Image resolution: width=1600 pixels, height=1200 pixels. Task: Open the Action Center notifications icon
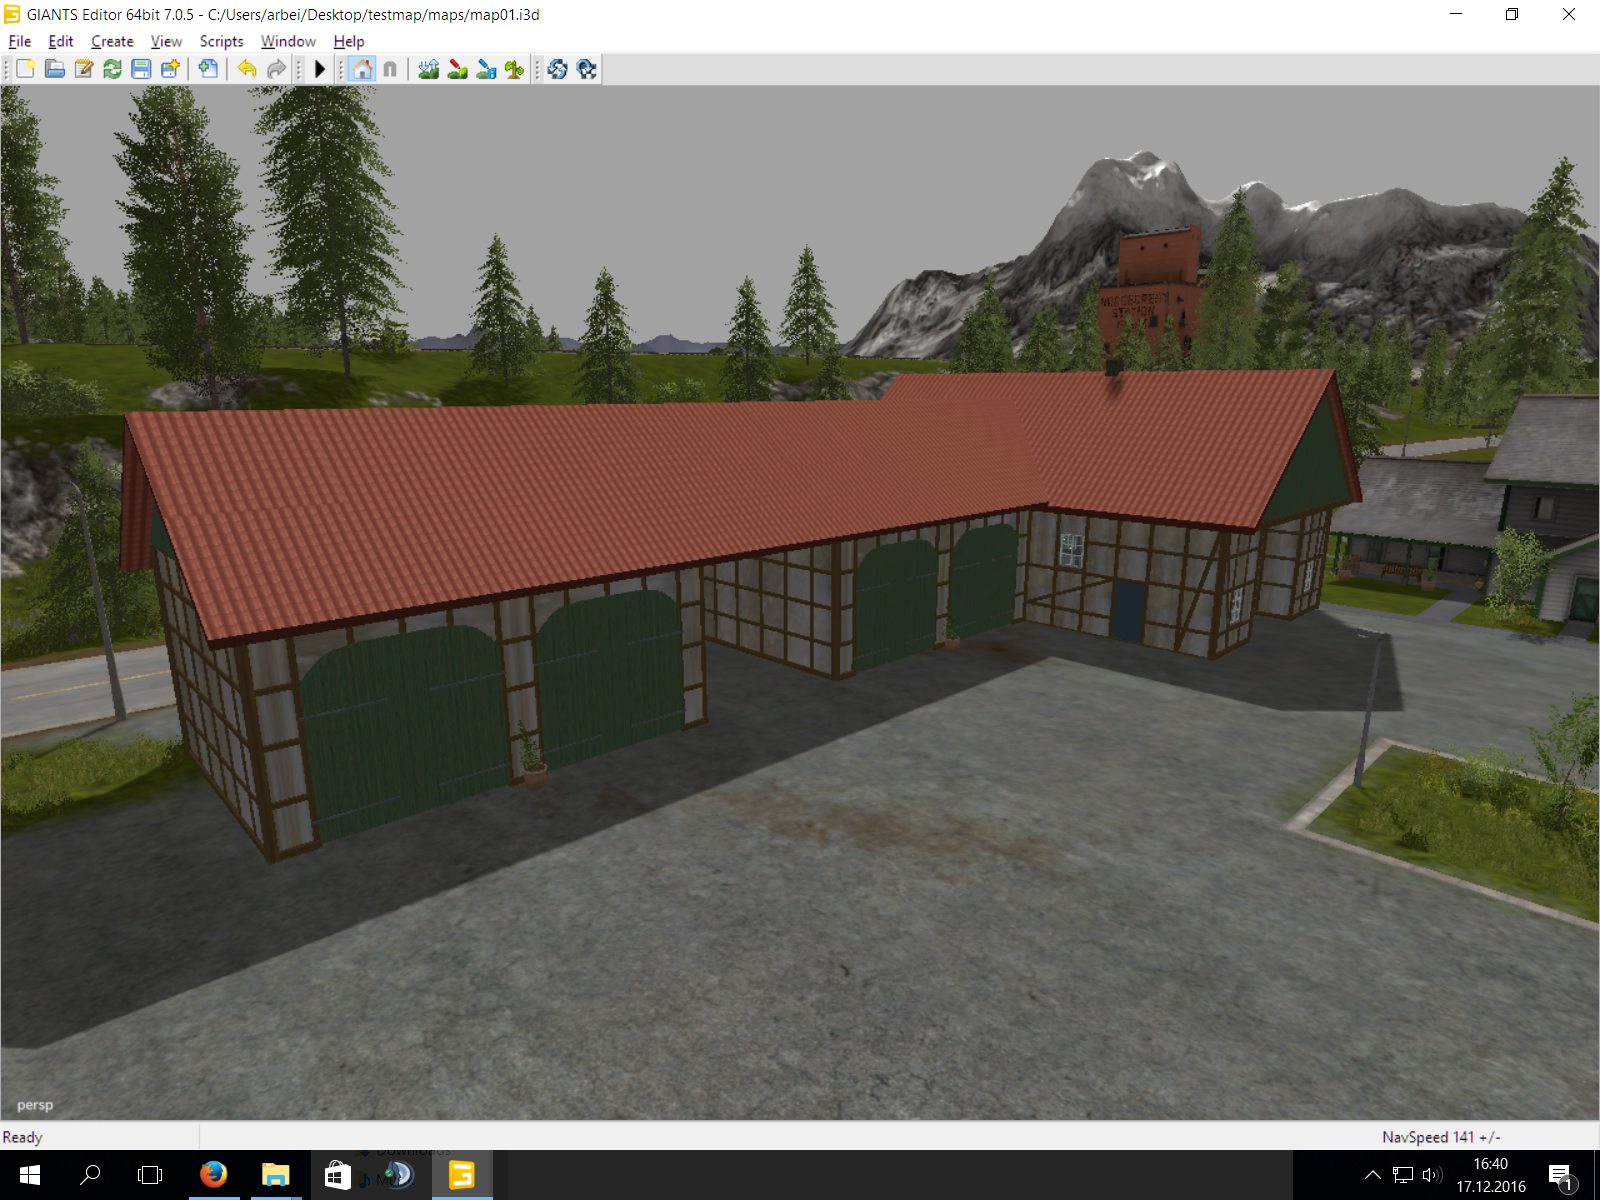(x=1562, y=1175)
